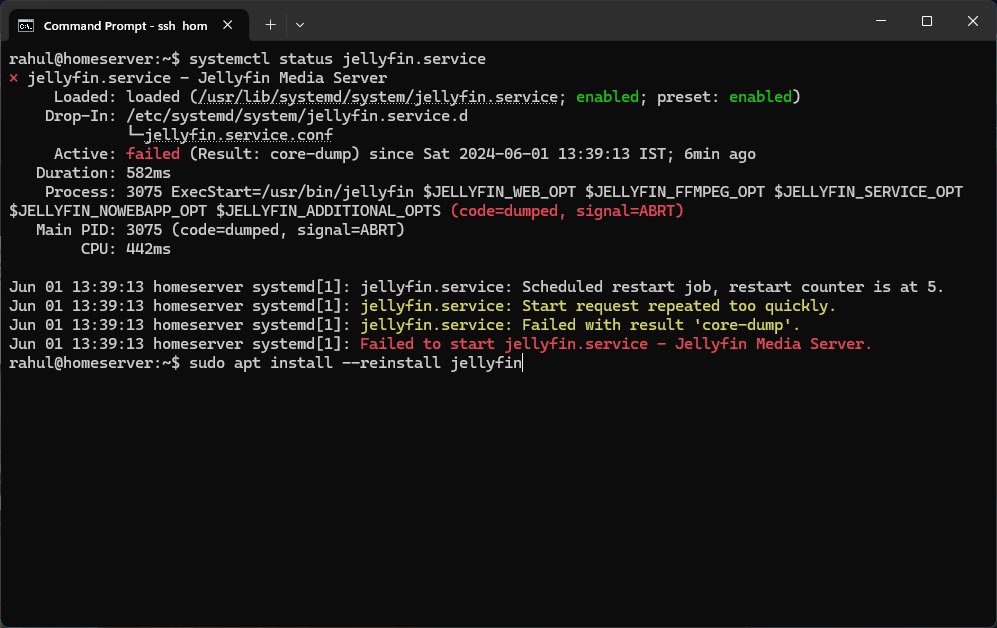Minimize the terminal window
The image size is (997, 628).
click(880, 21)
